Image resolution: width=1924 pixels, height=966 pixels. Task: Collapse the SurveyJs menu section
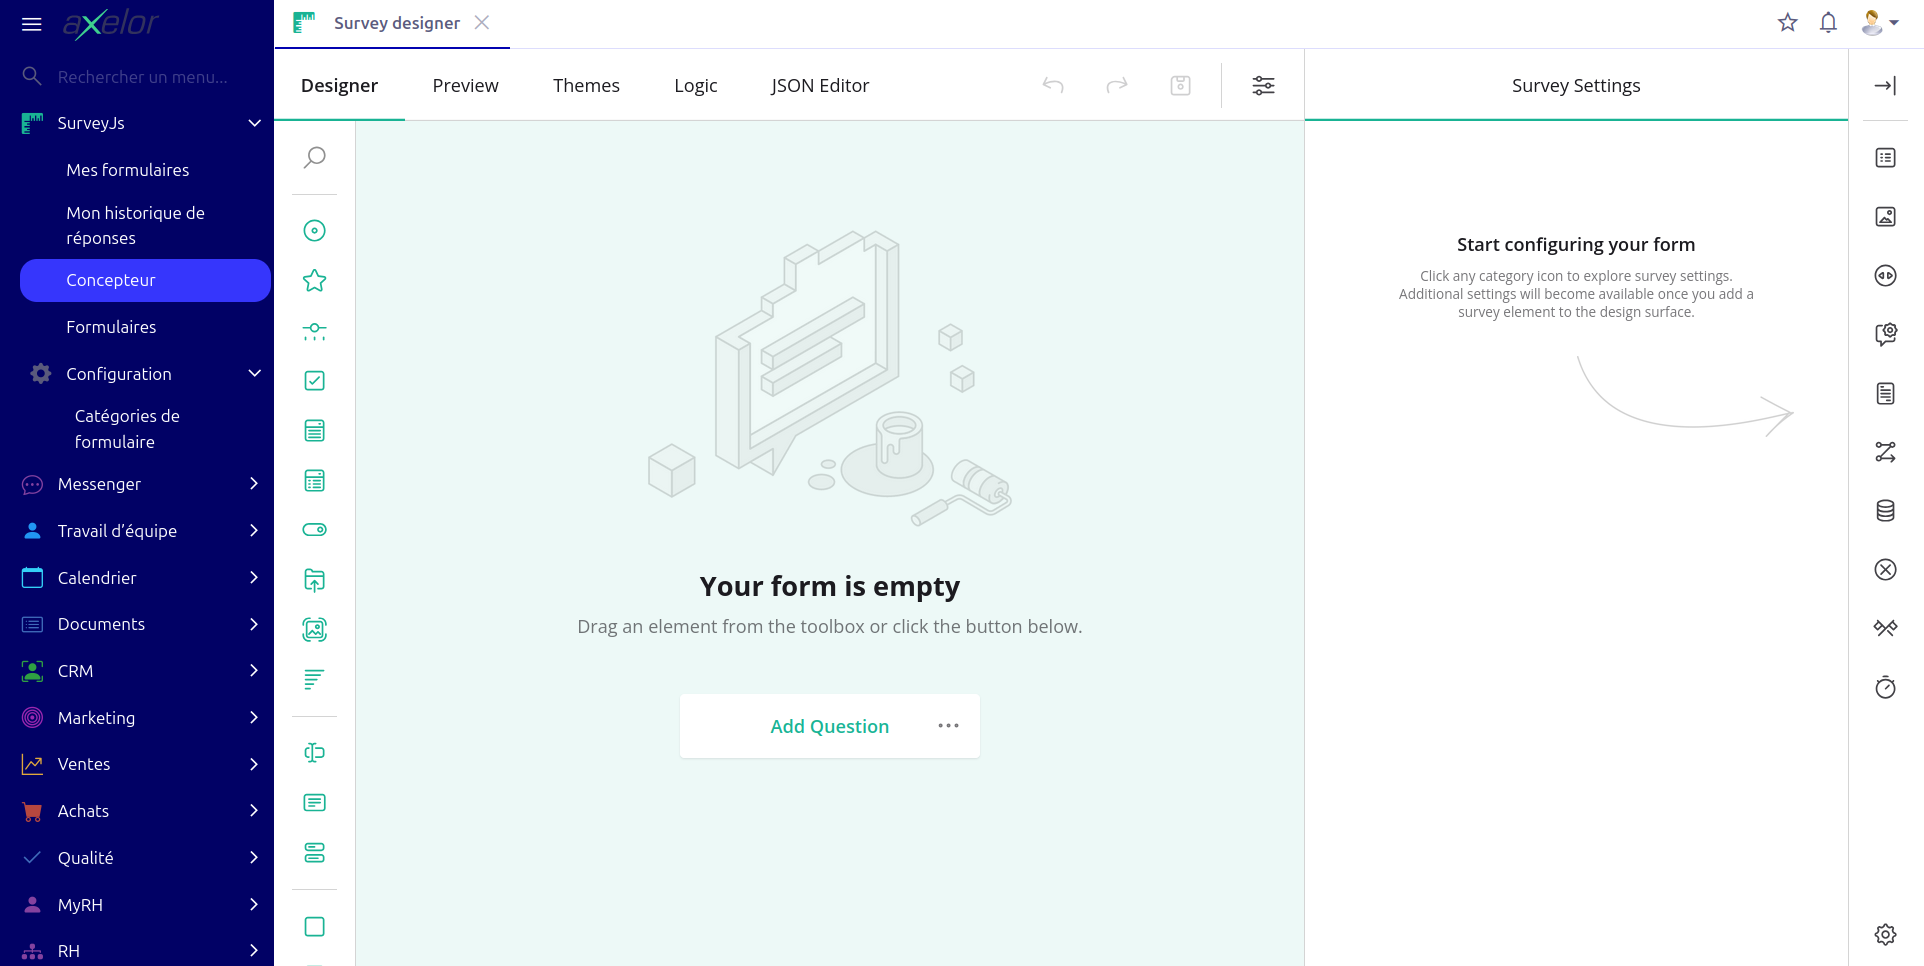pos(254,123)
